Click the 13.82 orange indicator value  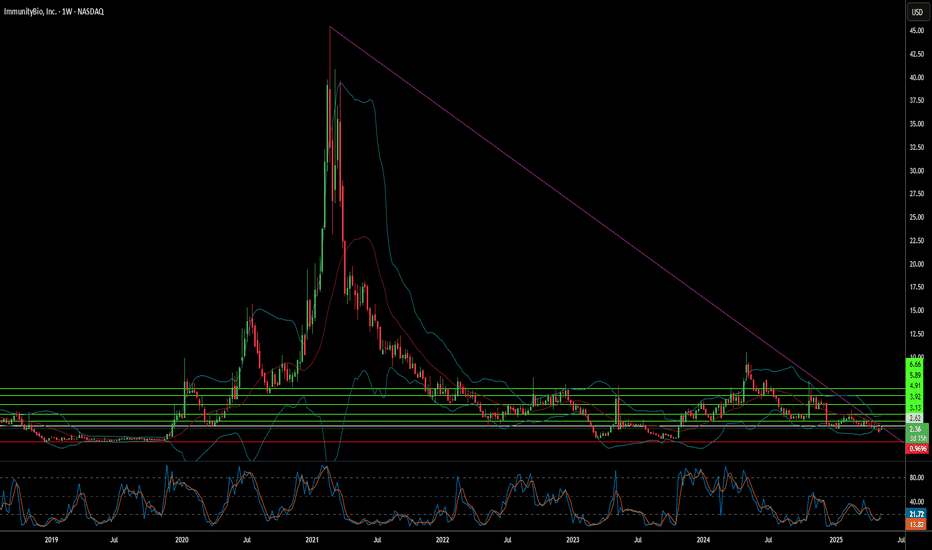(918, 524)
